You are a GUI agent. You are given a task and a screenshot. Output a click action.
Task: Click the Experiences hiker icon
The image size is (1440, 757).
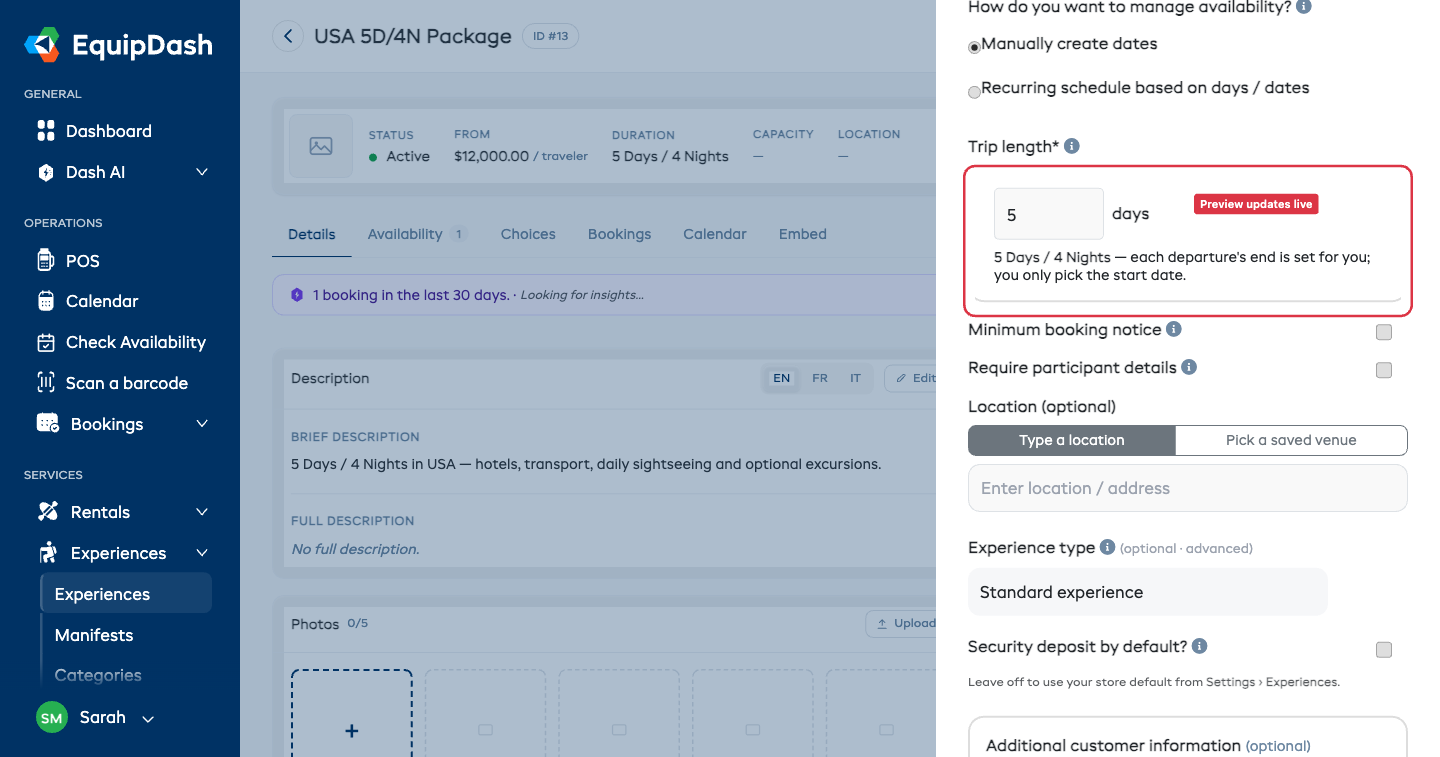pos(48,553)
